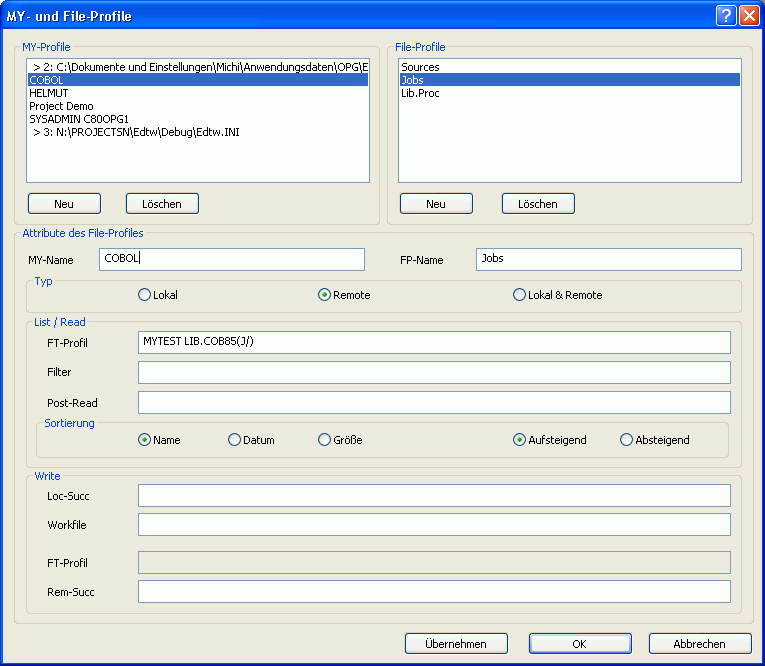Viewport: 765px width, 666px height.
Task: Select SYSADMIN C80OPG1 profile entry
Action: tap(78, 119)
